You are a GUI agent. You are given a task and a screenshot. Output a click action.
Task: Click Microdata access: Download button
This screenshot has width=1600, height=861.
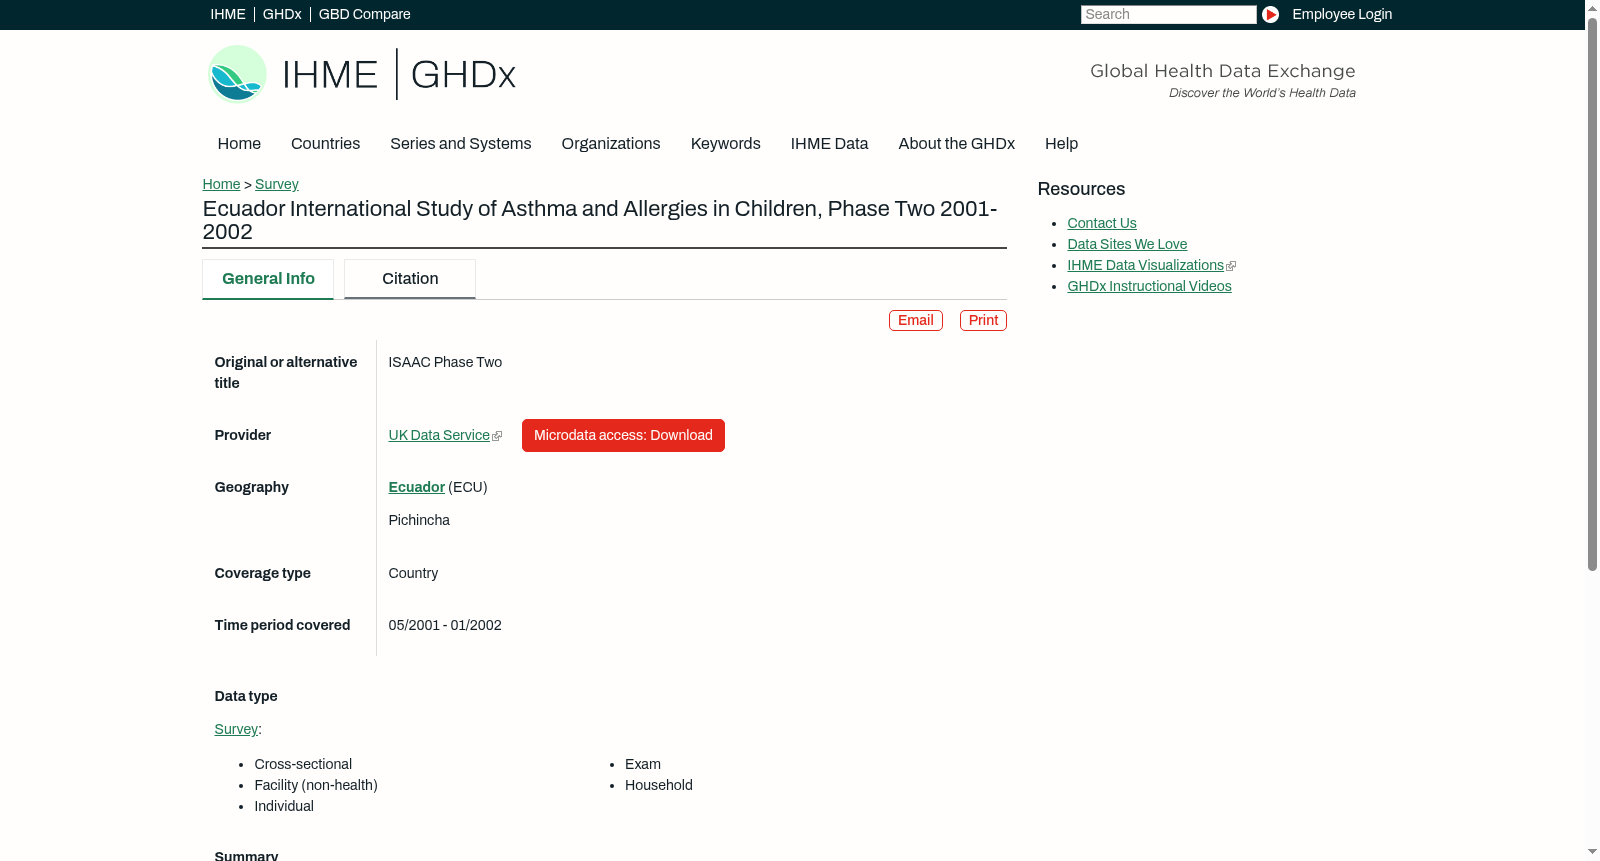coord(623,436)
